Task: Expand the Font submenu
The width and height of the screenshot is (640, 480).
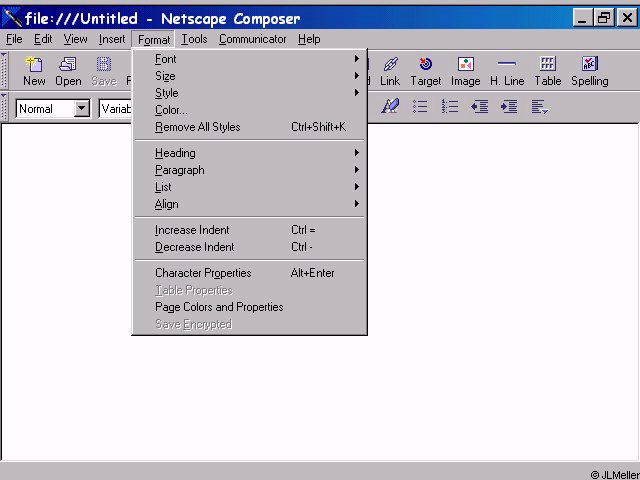Action: [x=249, y=59]
